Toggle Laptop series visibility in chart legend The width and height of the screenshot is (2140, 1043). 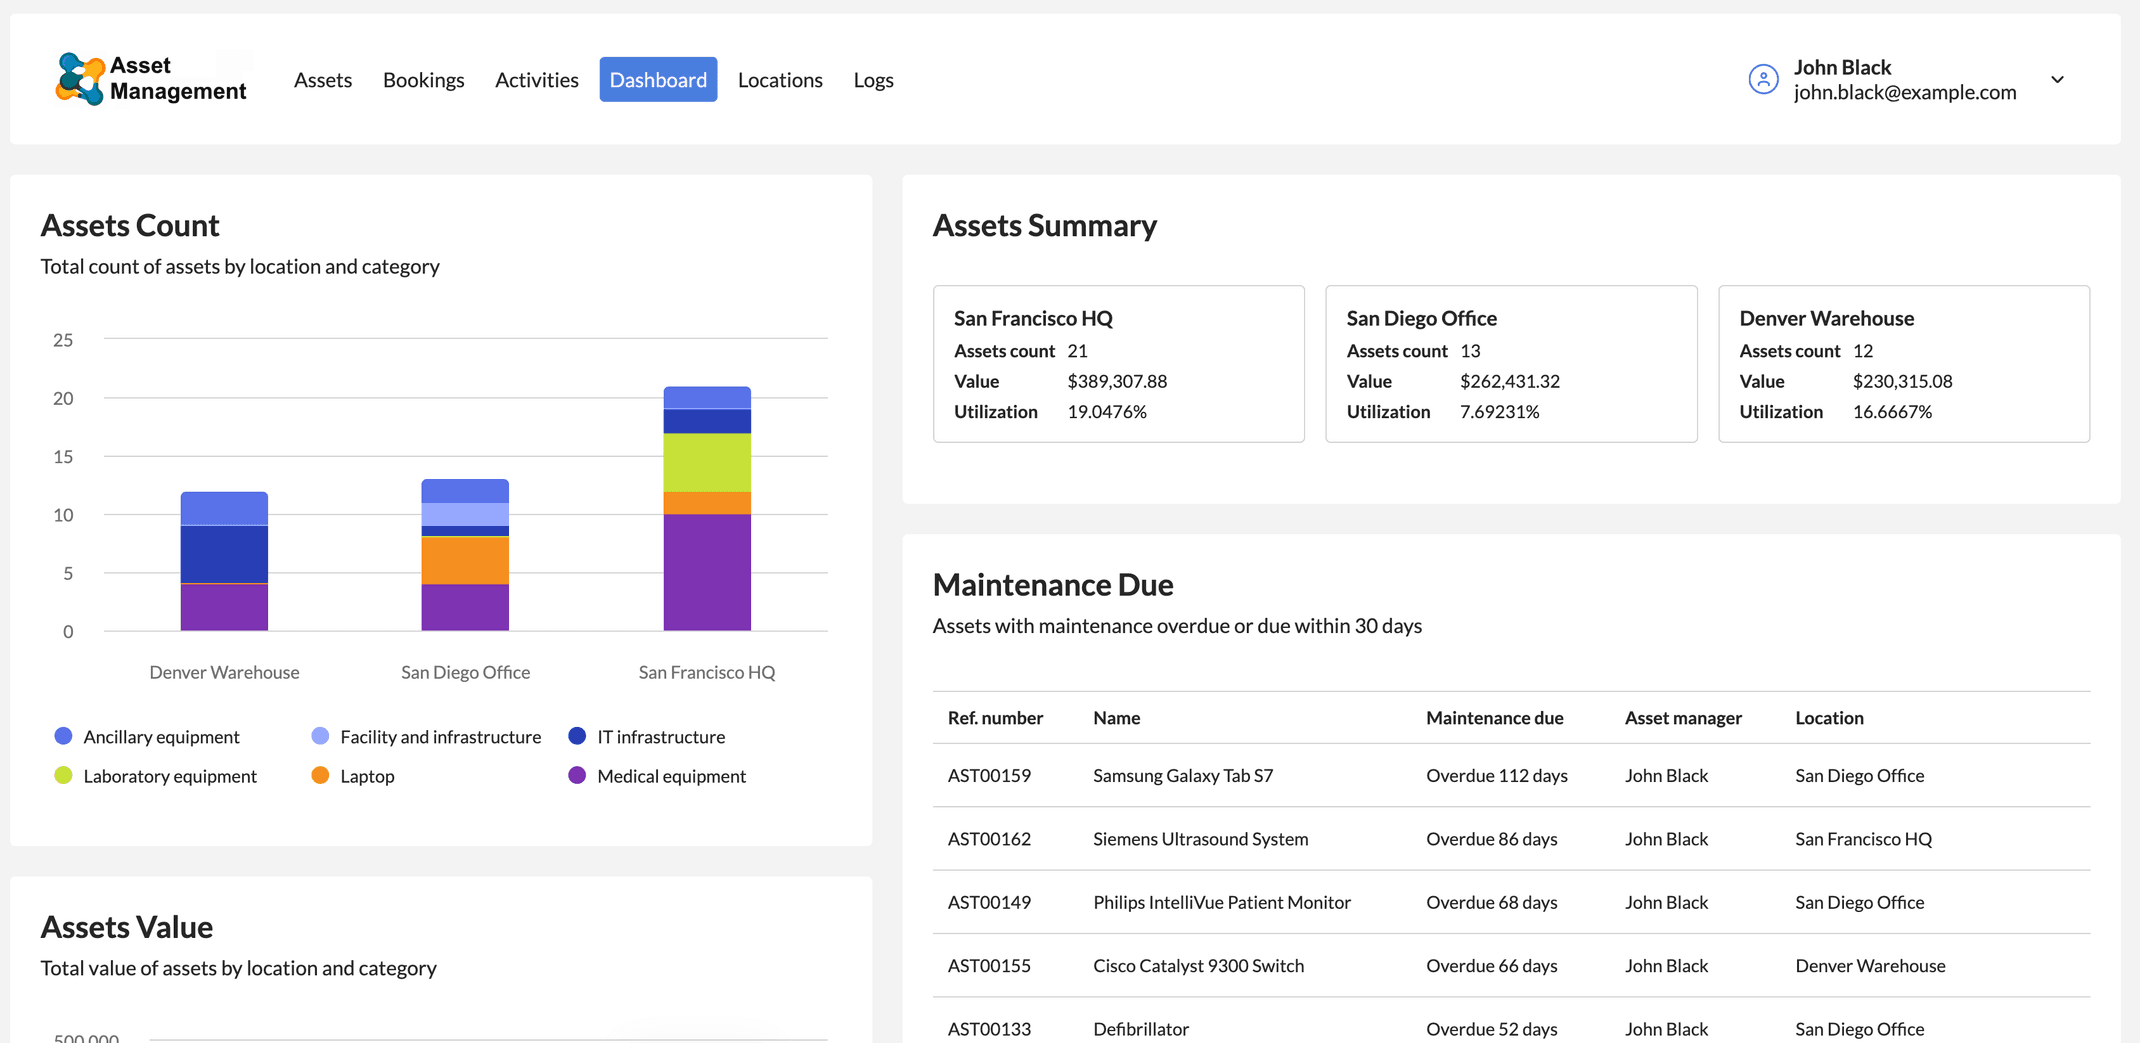pyautogui.click(x=367, y=775)
